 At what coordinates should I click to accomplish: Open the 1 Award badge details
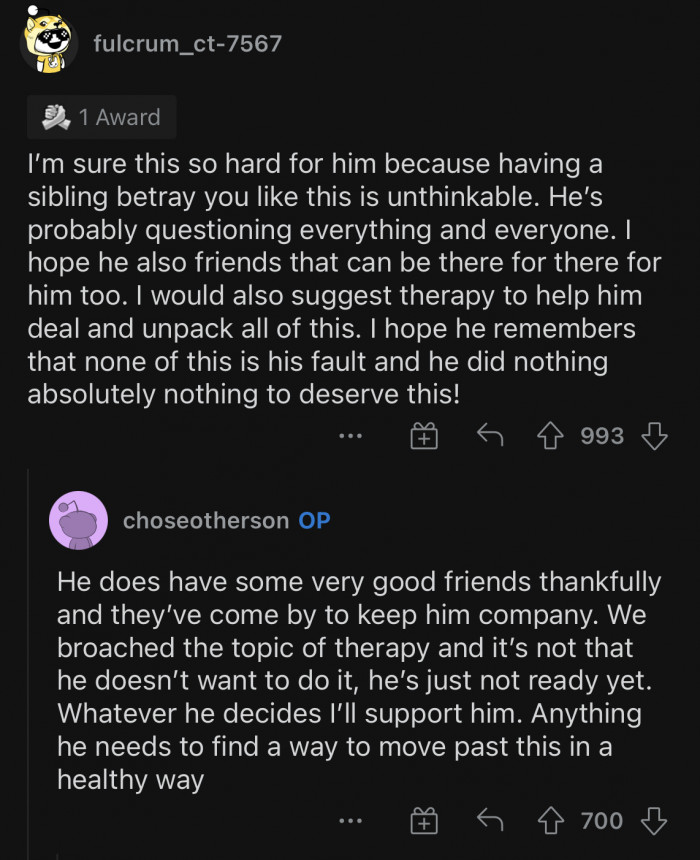coord(100,116)
